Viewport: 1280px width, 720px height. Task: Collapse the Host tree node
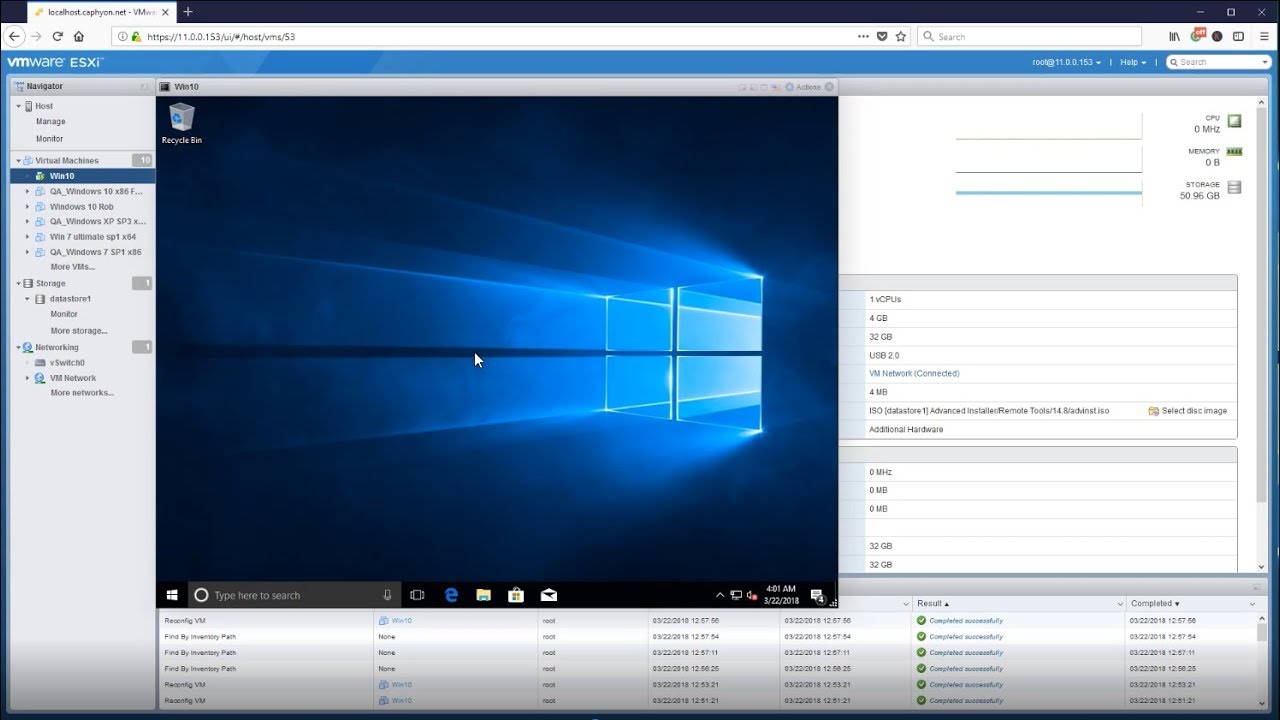pyautogui.click(x=18, y=106)
